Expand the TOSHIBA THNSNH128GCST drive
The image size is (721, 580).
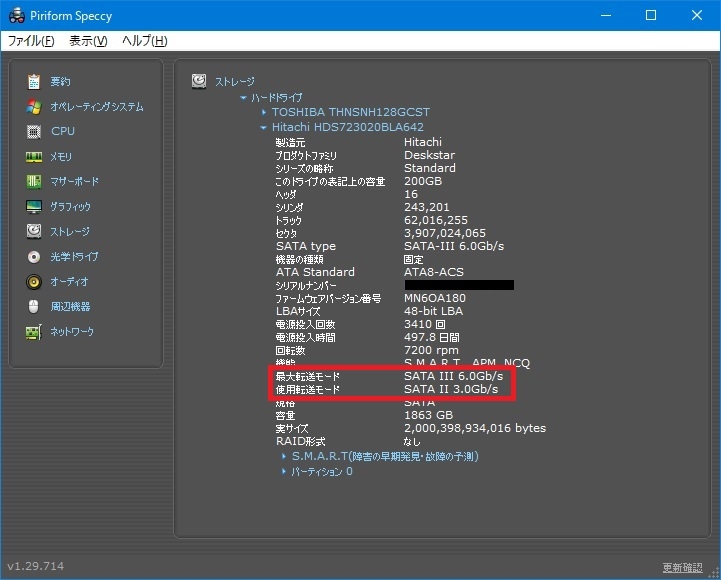coord(263,112)
